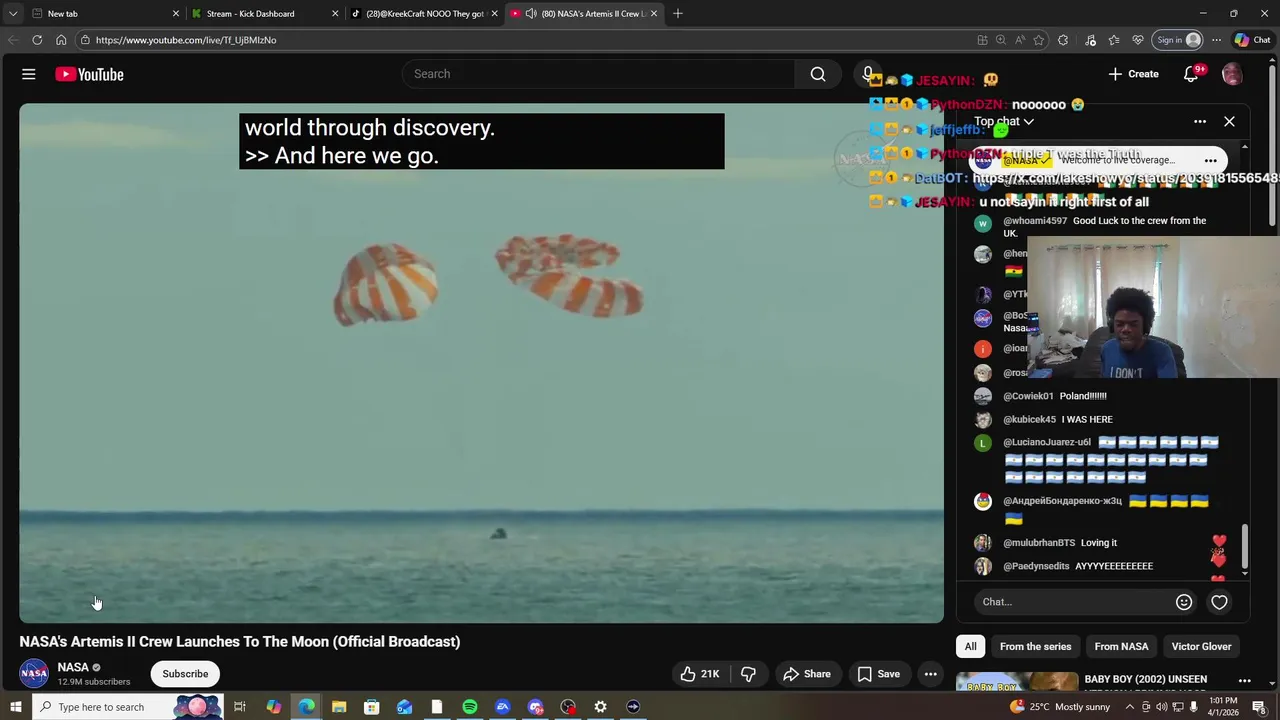Select the Victor Glover chip
Image resolution: width=1280 pixels, height=720 pixels.
point(1201,646)
